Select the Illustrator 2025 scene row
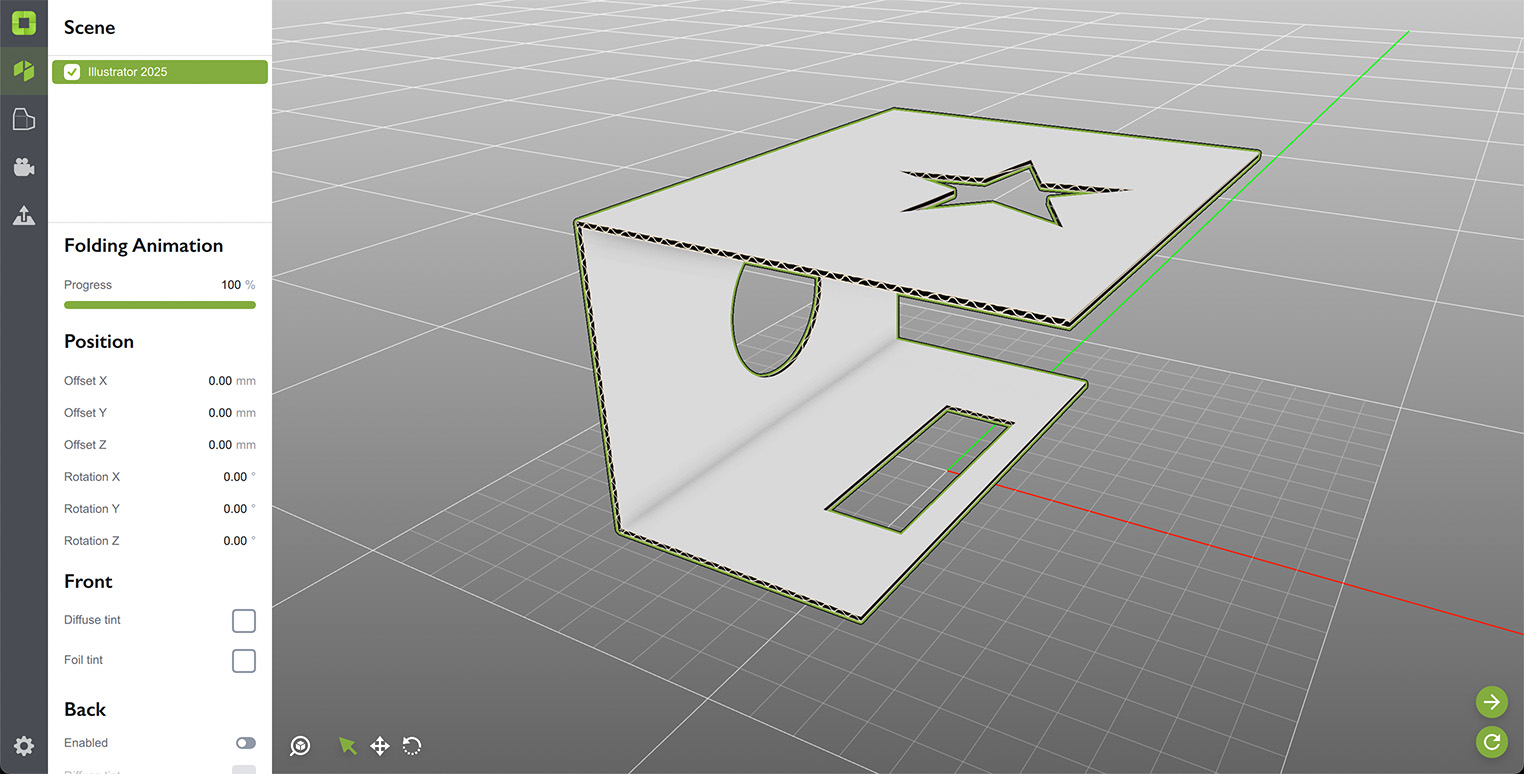 coord(160,72)
